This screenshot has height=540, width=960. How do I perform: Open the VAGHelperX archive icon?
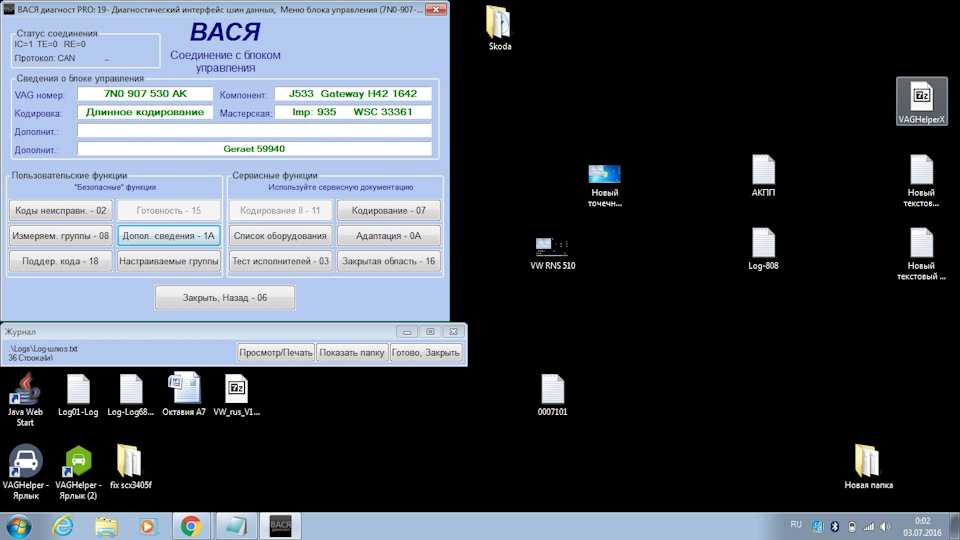pyautogui.click(x=921, y=98)
